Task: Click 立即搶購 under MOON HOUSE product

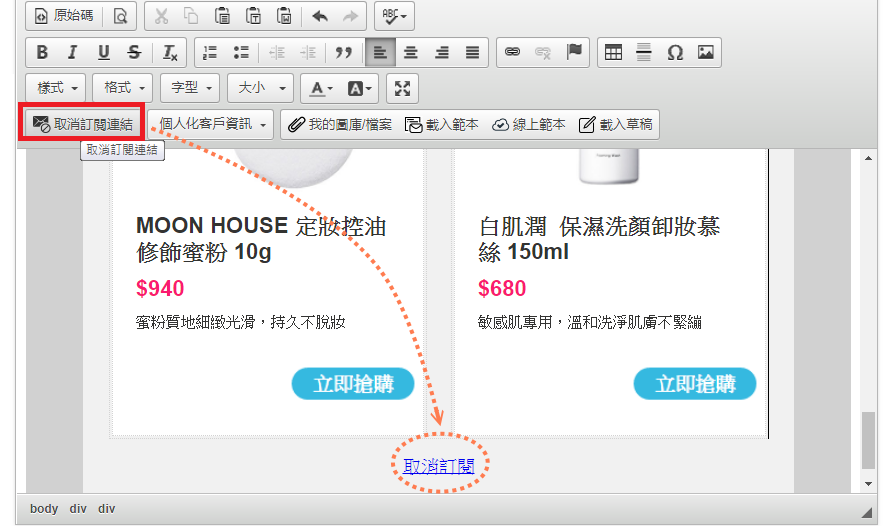Action: [x=353, y=384]
